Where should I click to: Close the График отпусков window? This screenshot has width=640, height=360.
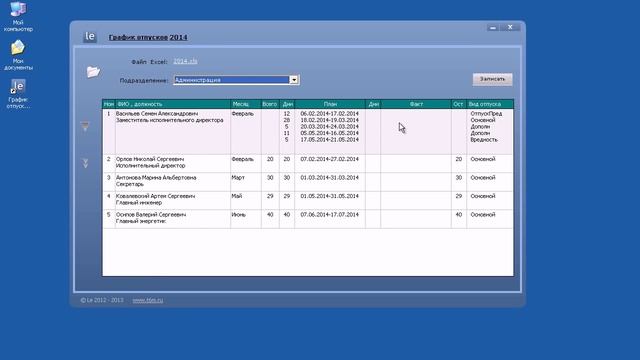pos(510,27)
